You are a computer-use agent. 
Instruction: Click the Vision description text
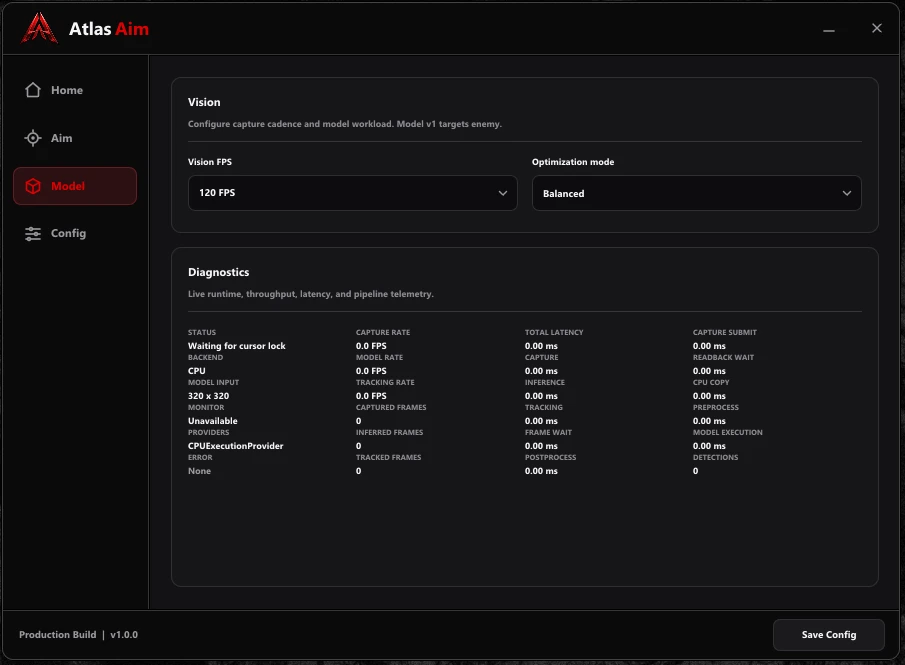345,124
